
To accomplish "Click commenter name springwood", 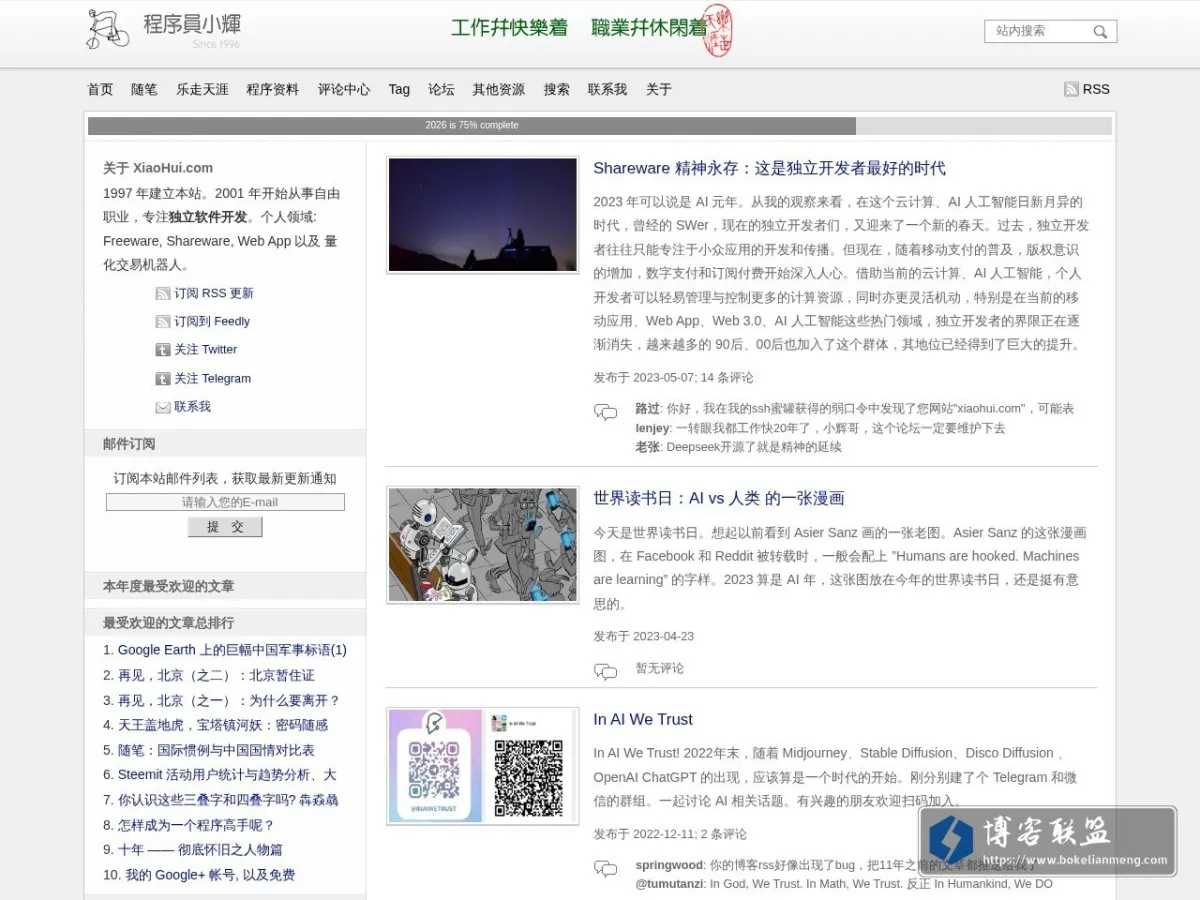I will (669, 865).
